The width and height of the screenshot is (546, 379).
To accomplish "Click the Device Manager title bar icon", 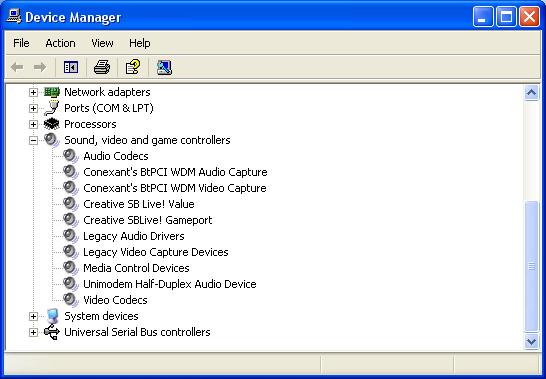I will (14, 16).
